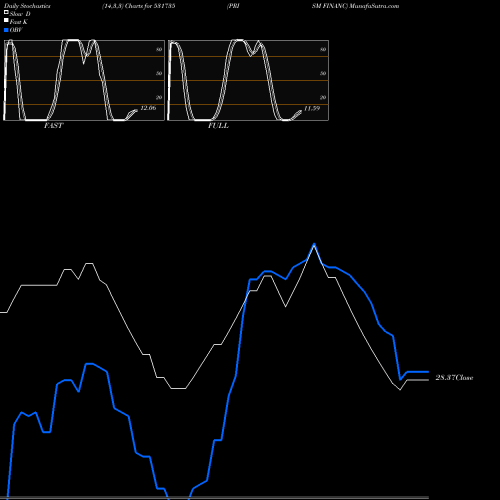Click the 80 level label in FAST chart
This screenshot has height=500, width=500.
[159, 49]
